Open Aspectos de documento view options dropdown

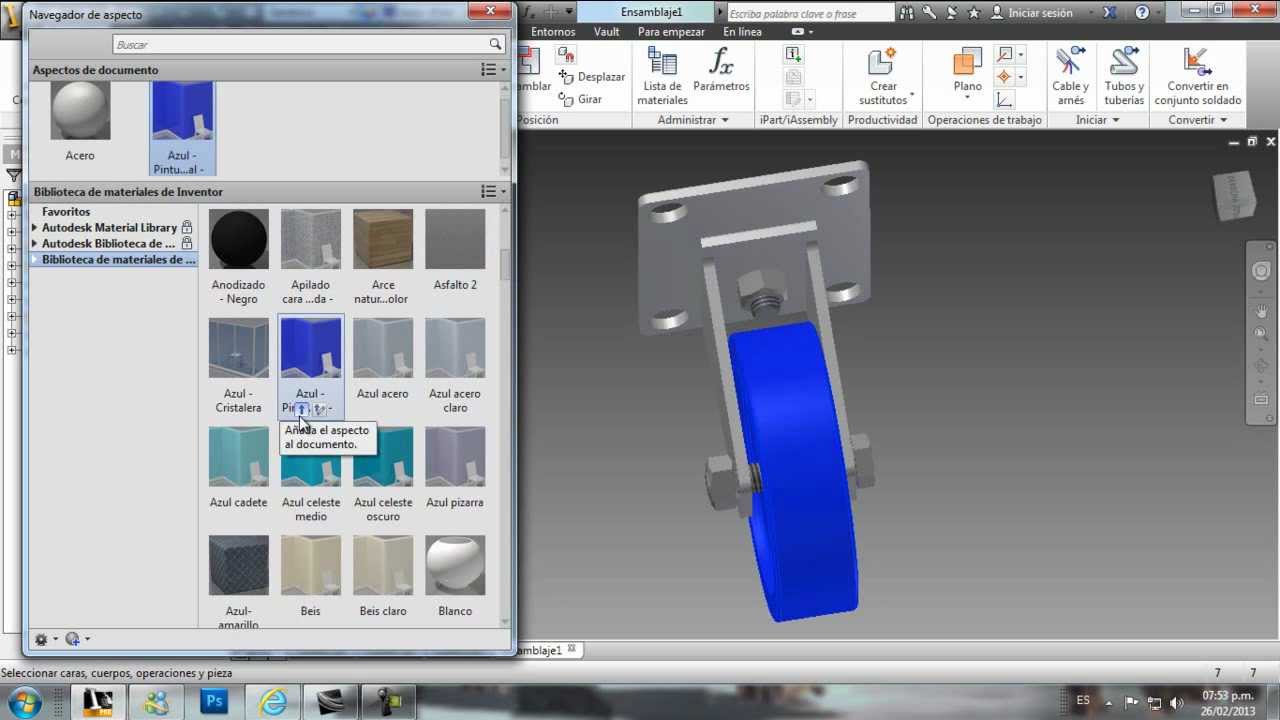point(493,70)
